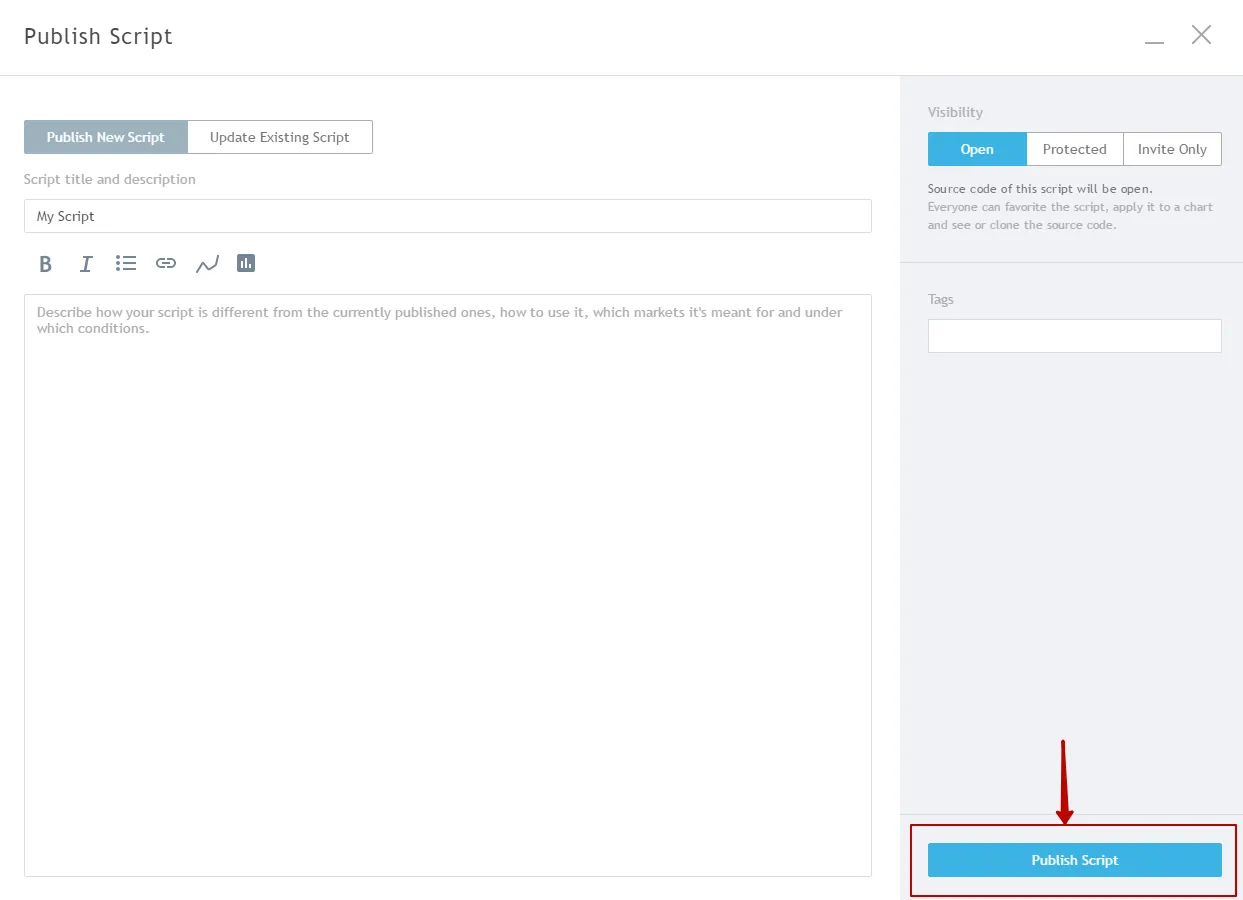1243x900 pixels.
Task: Click the Visibility section label
Action: 955,112
